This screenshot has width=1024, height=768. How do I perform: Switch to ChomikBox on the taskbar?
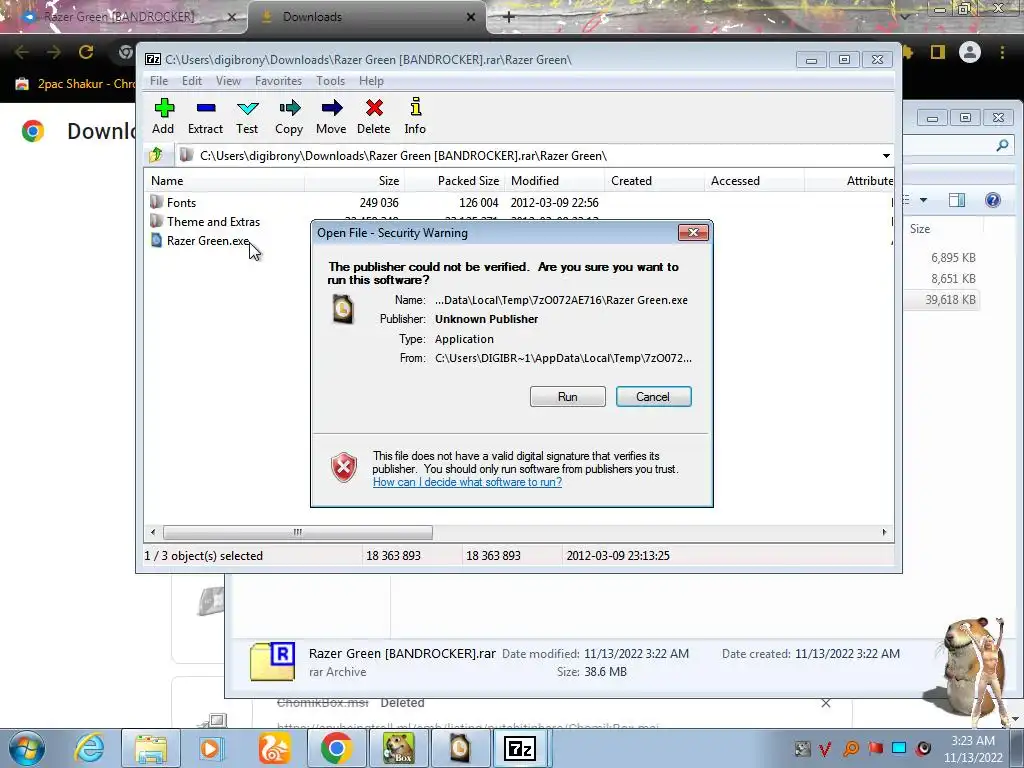click(398, 748)
